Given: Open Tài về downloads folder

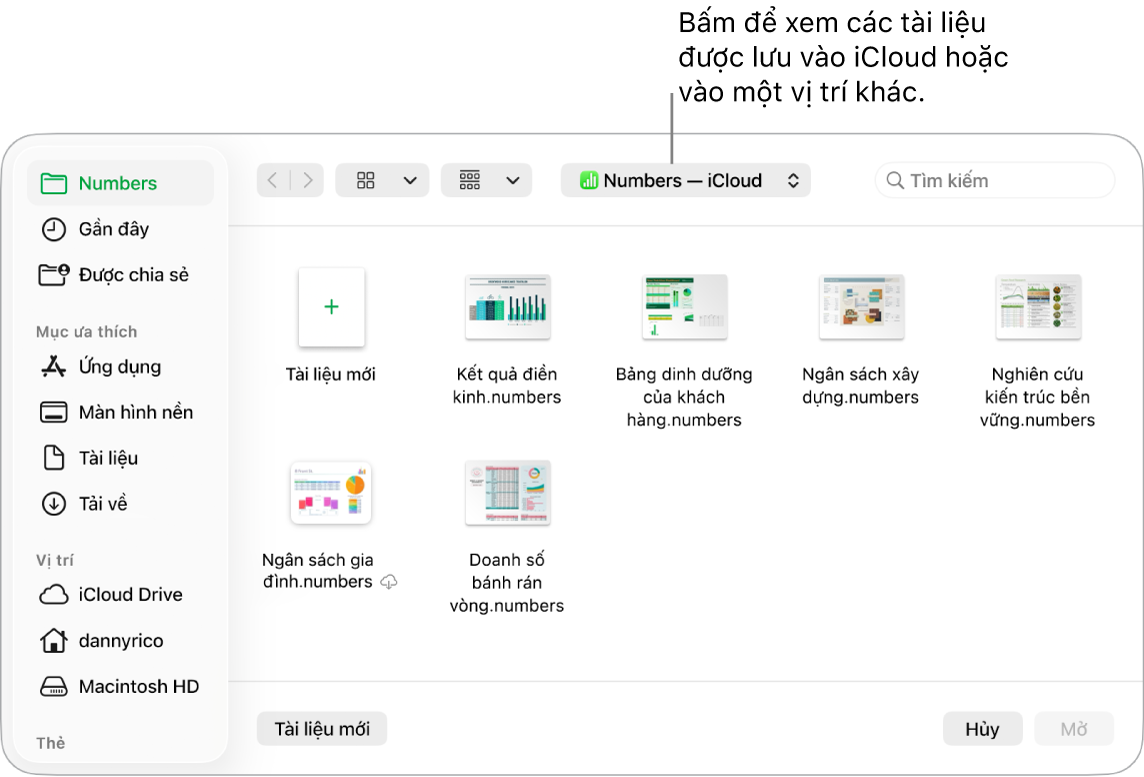Looking at the screenshot, I should 120,503.
